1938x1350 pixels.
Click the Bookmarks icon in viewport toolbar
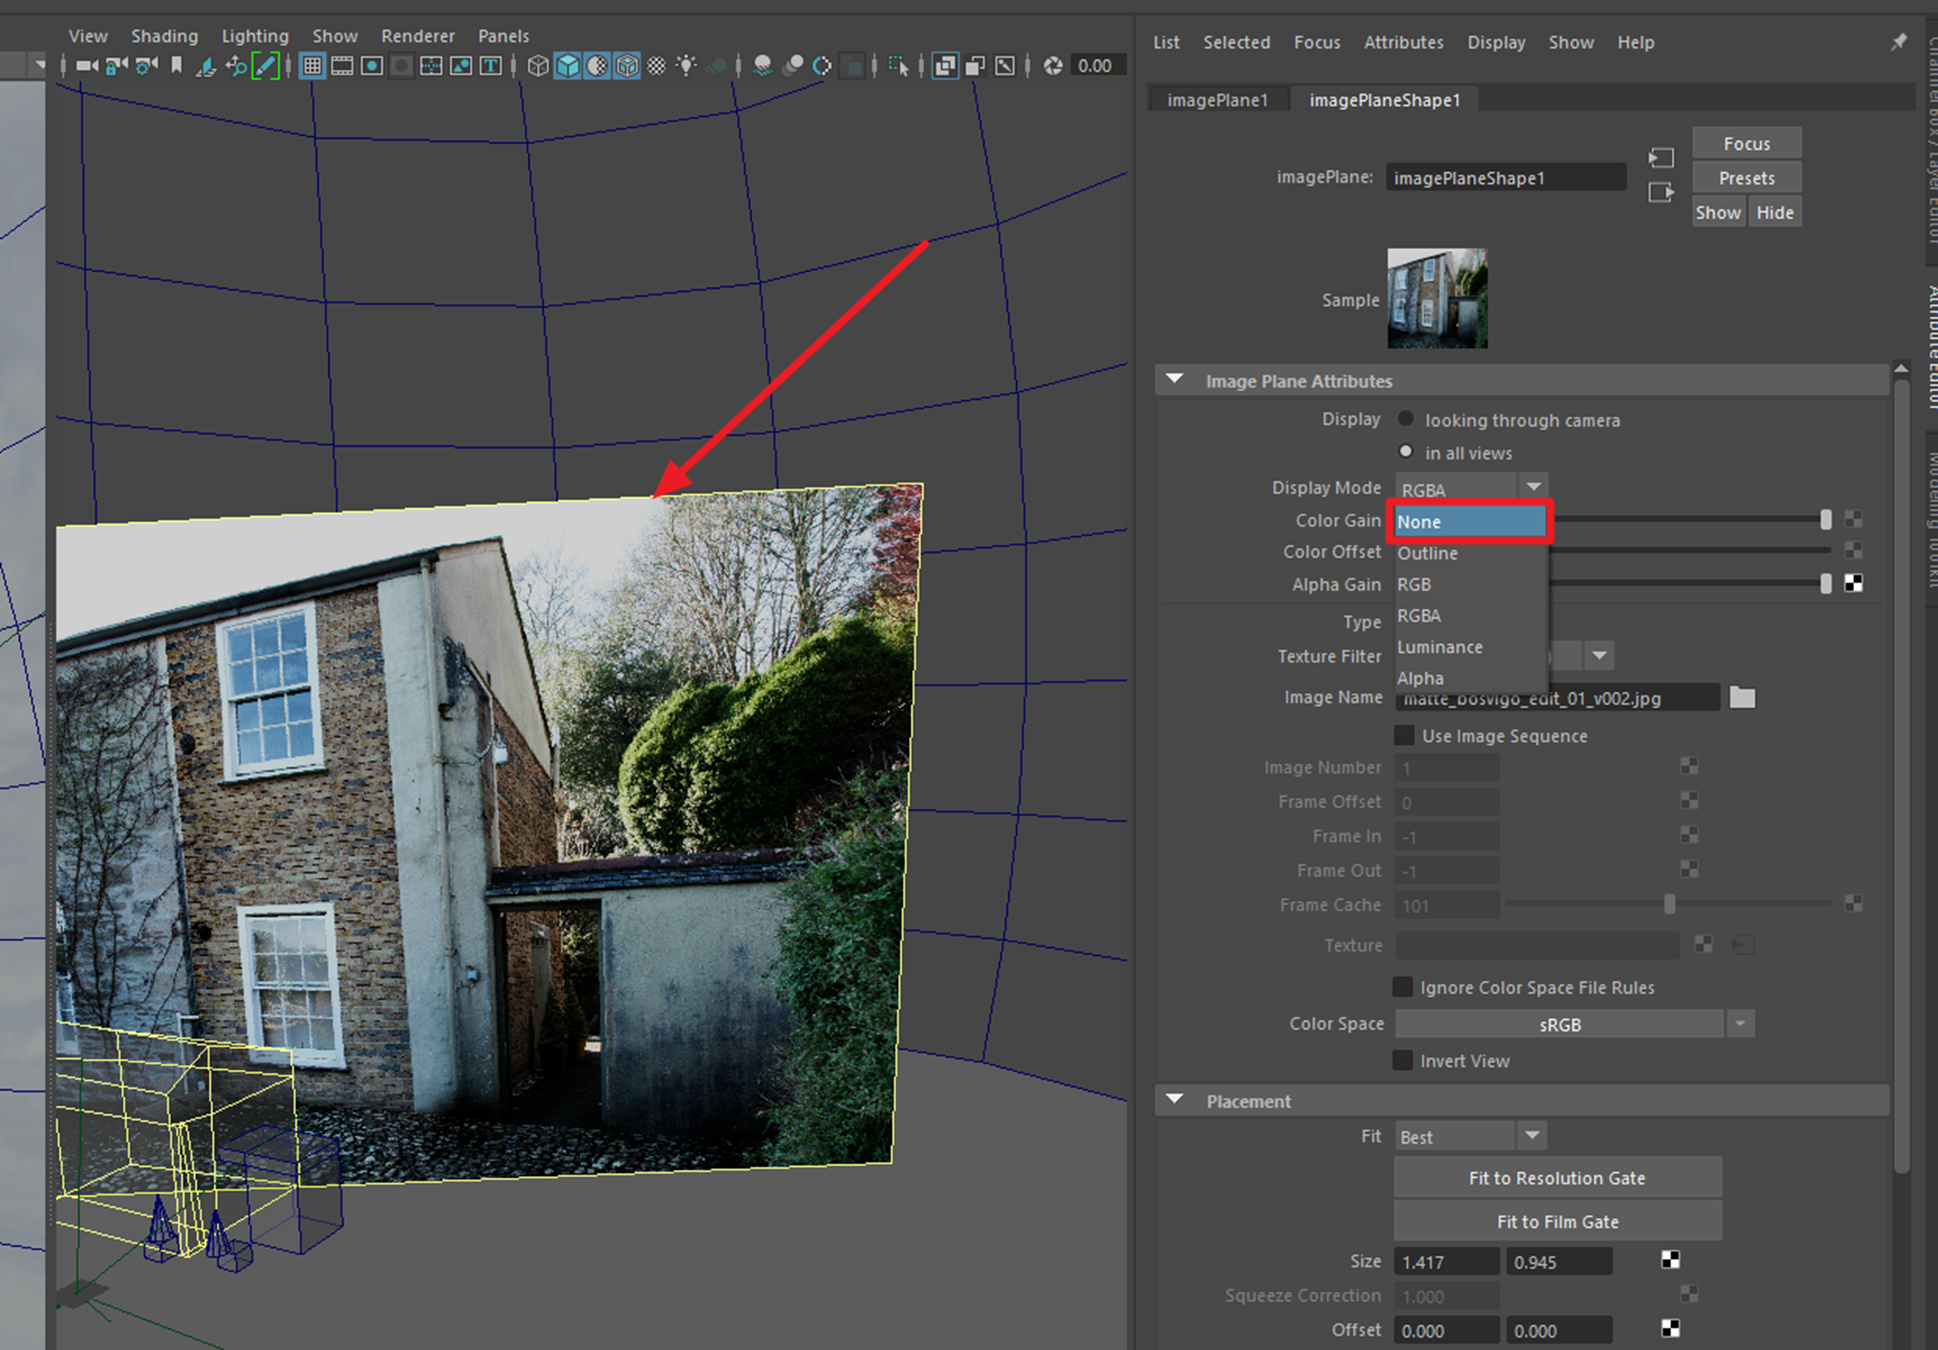(x=176, y=66)
